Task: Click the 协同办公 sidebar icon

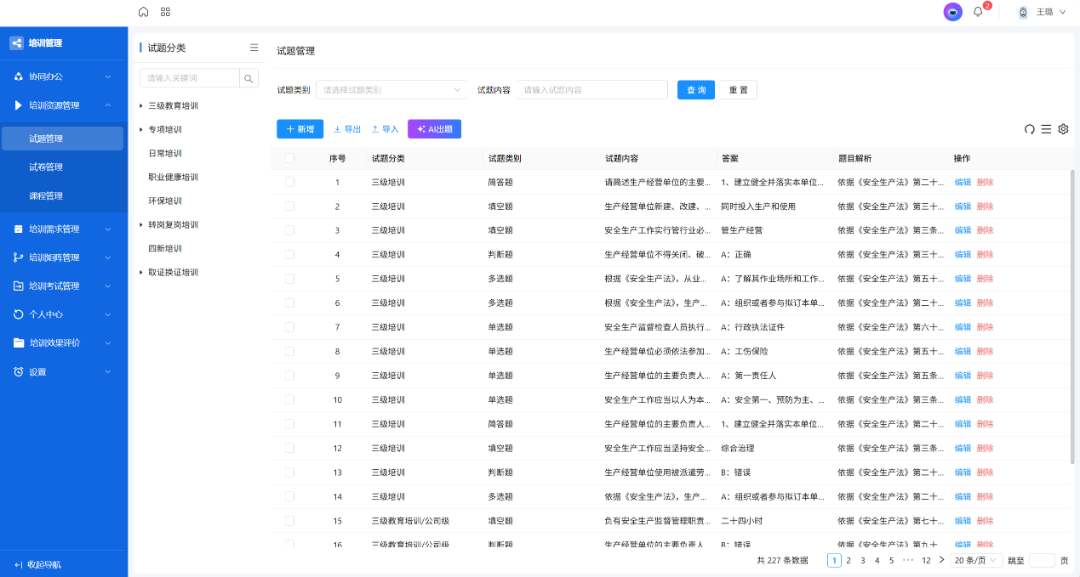Action: [18, 76]
